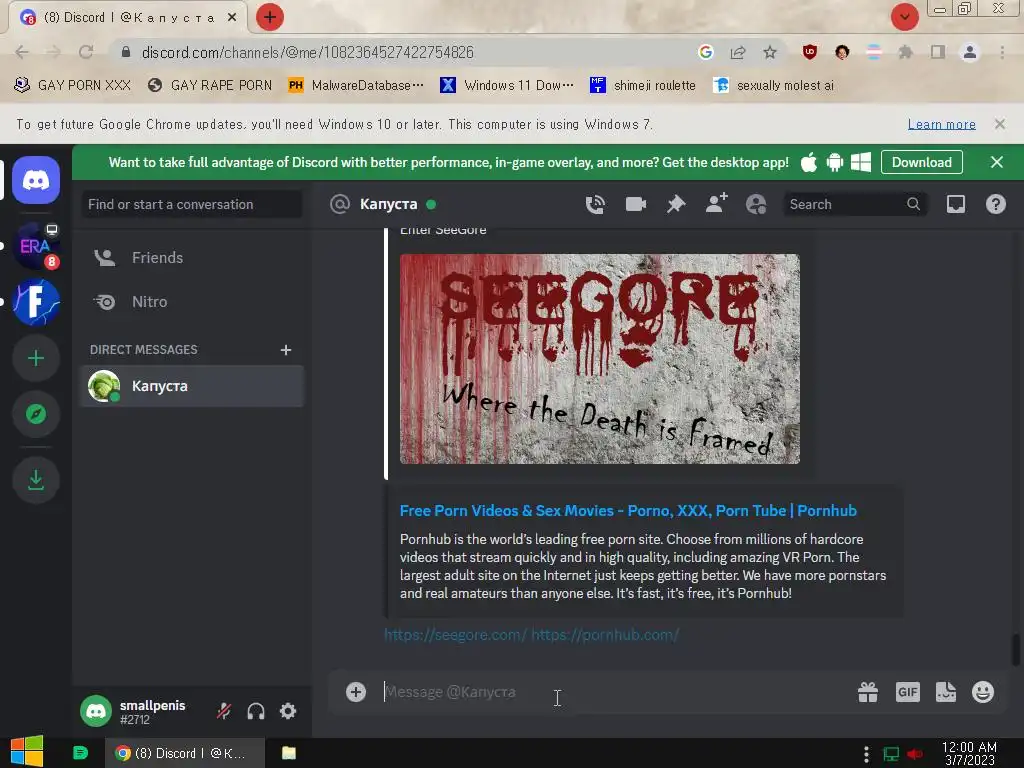Add a server with plus icon
This screenshot has height=768, width=1024.
pyautogui.click(x=36, y=358)
